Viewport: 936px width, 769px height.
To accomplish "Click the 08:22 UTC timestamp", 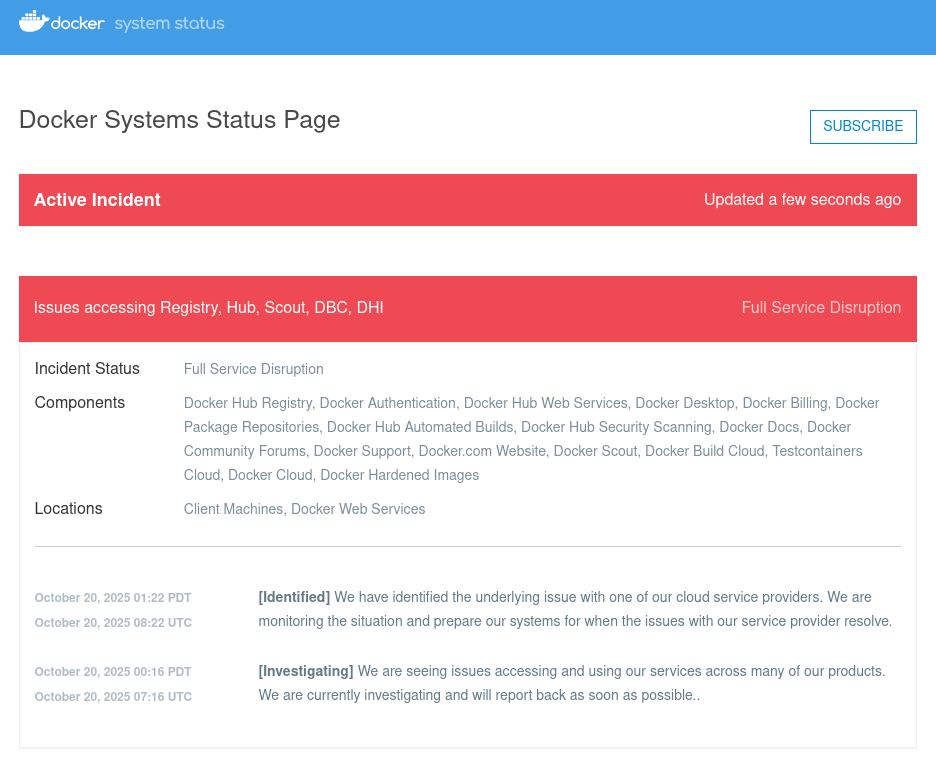I will coord(113,623).
